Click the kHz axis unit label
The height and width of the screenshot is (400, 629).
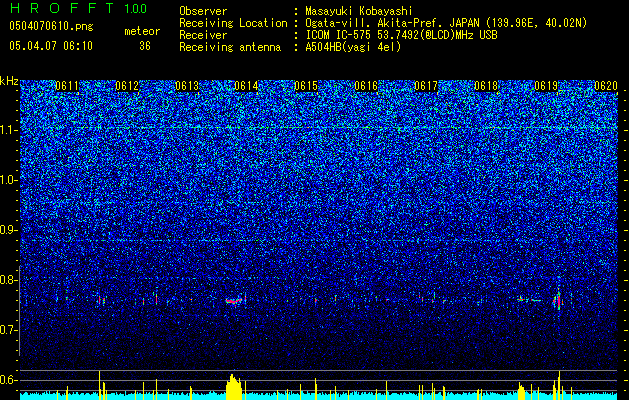9,81
